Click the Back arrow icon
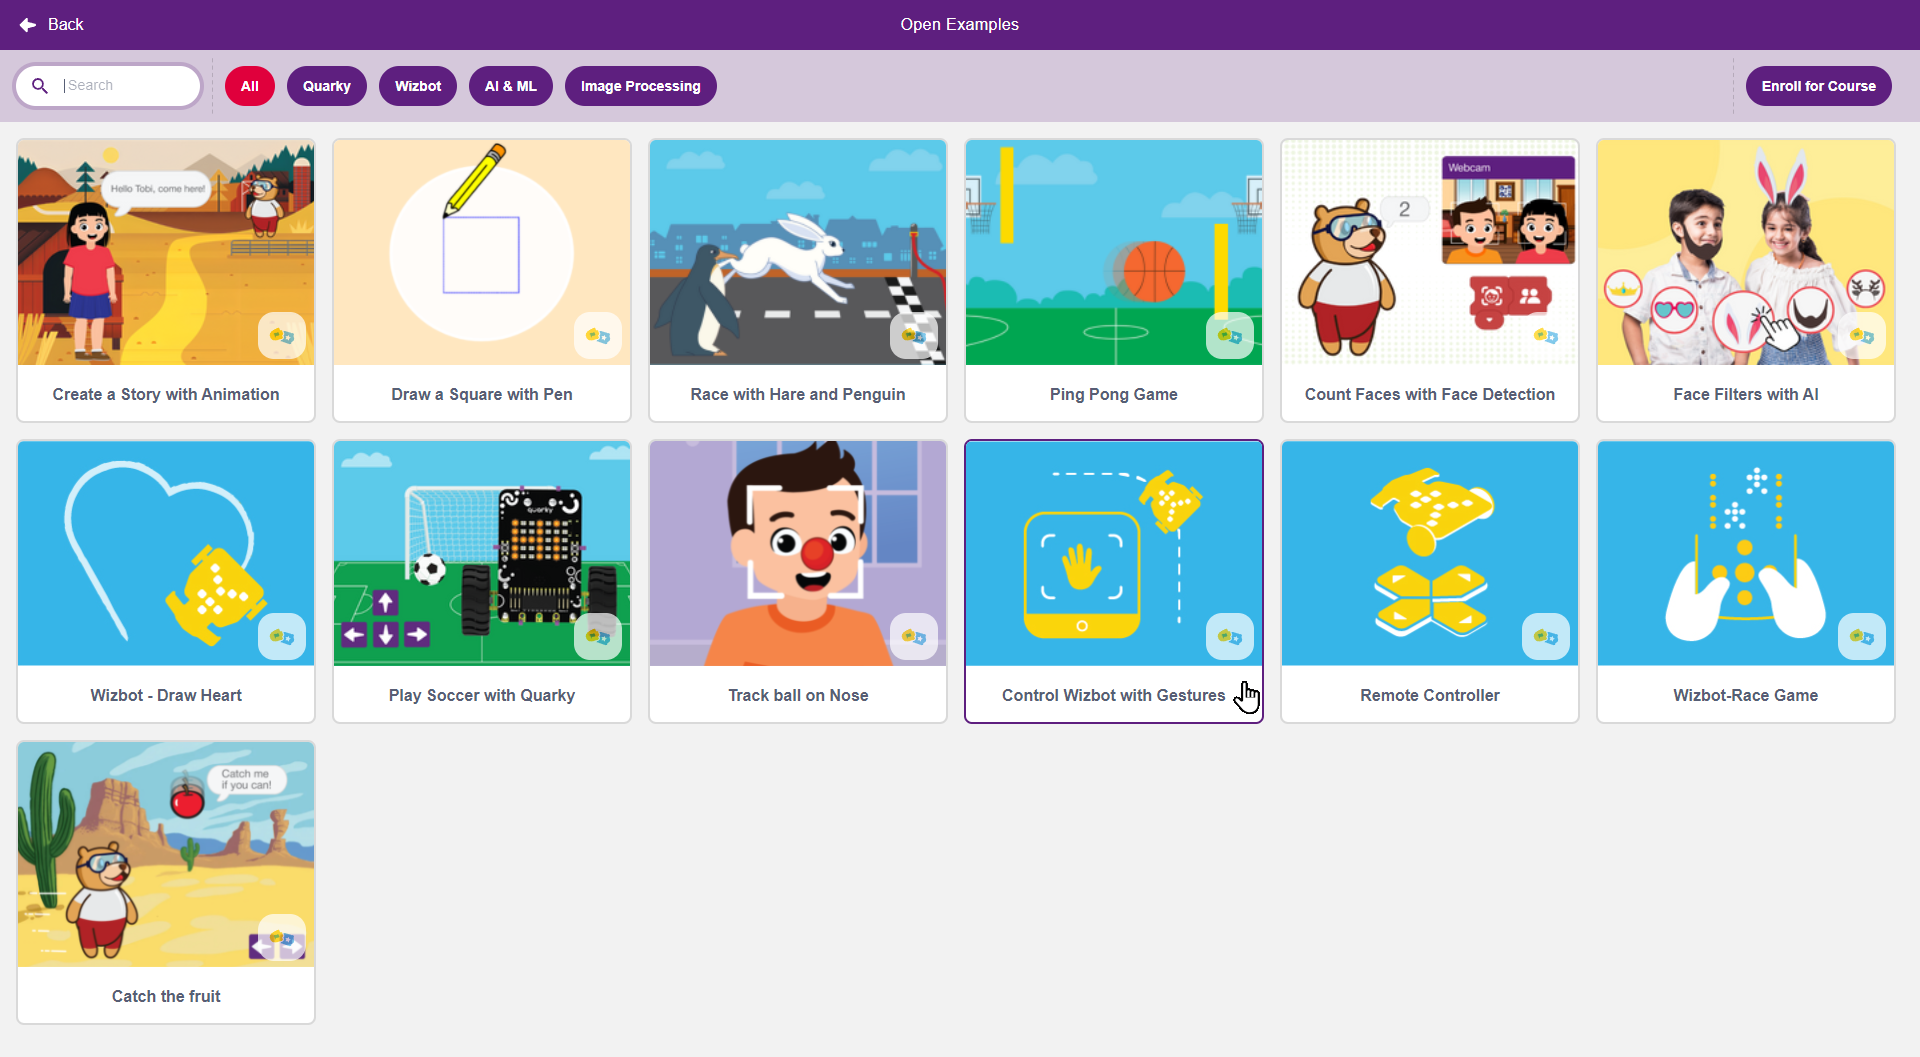This screenshot has width=1920, height=1057. pos(28,25)
